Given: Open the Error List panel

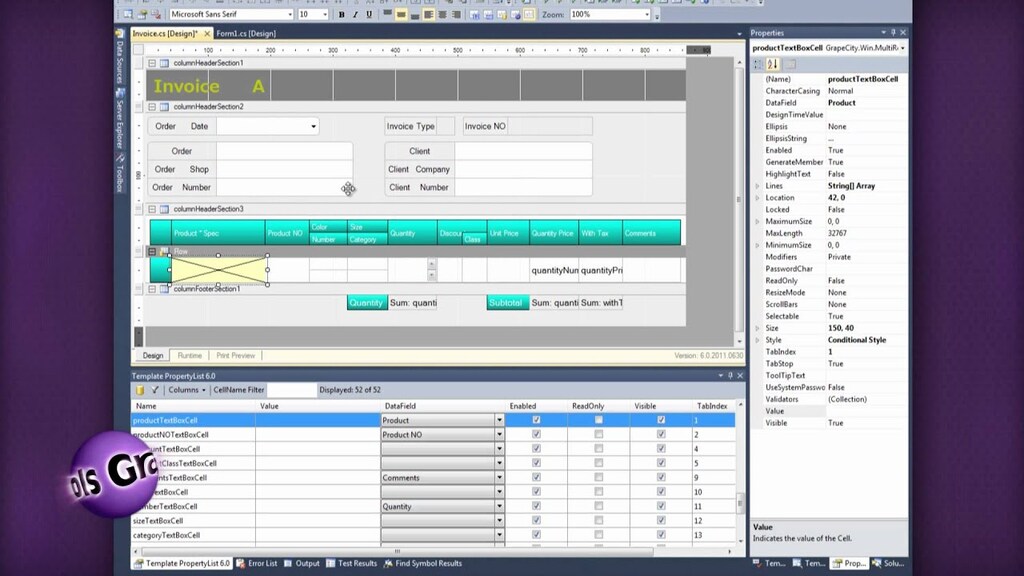Looking at the screenshot, I should coord(262,563).
